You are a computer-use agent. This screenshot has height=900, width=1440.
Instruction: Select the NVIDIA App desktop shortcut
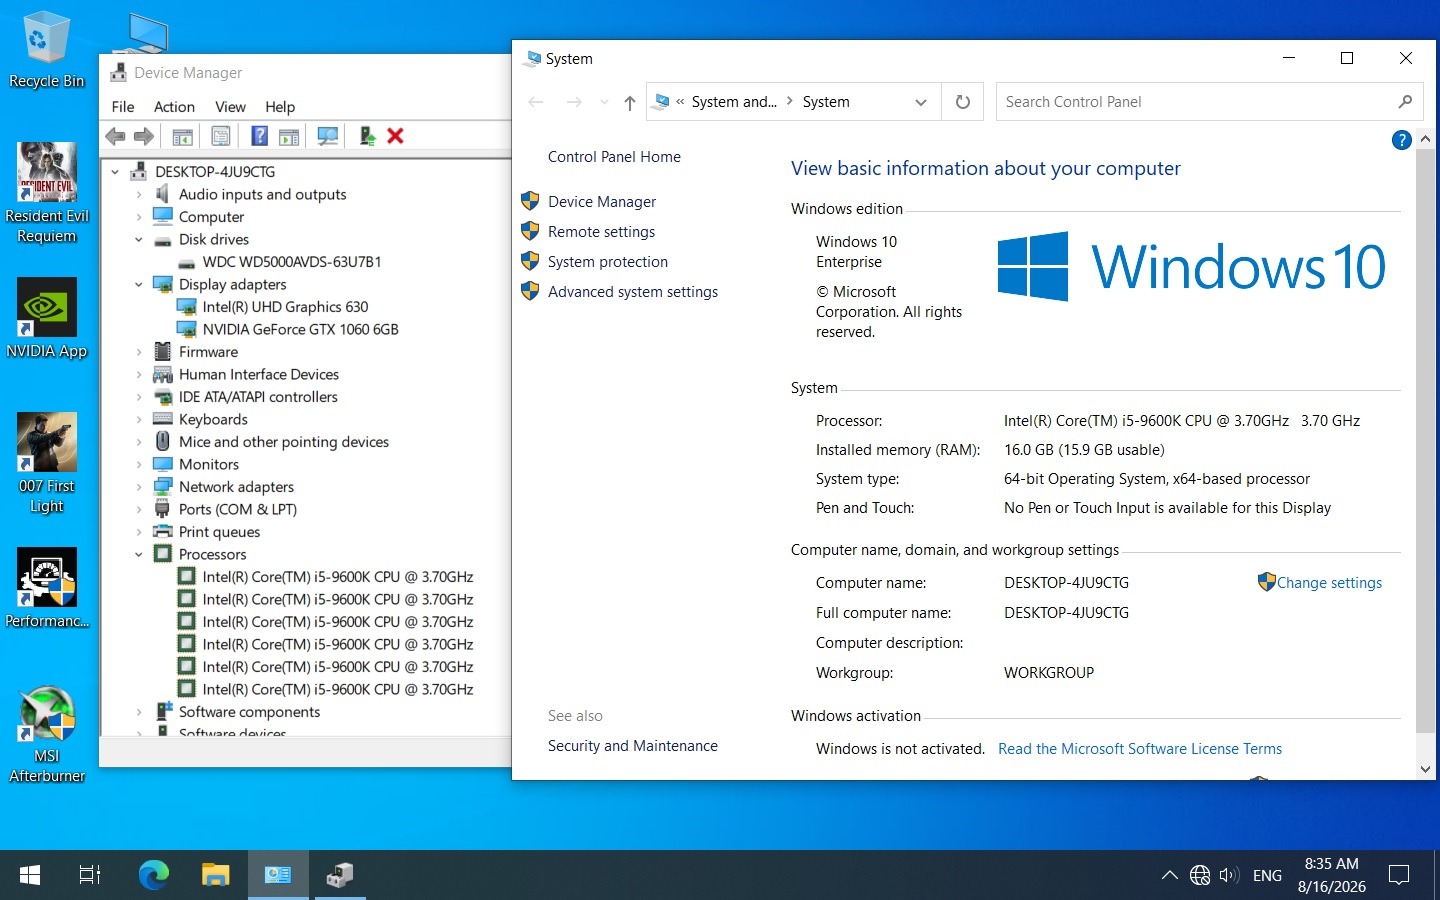coord(46,318)
